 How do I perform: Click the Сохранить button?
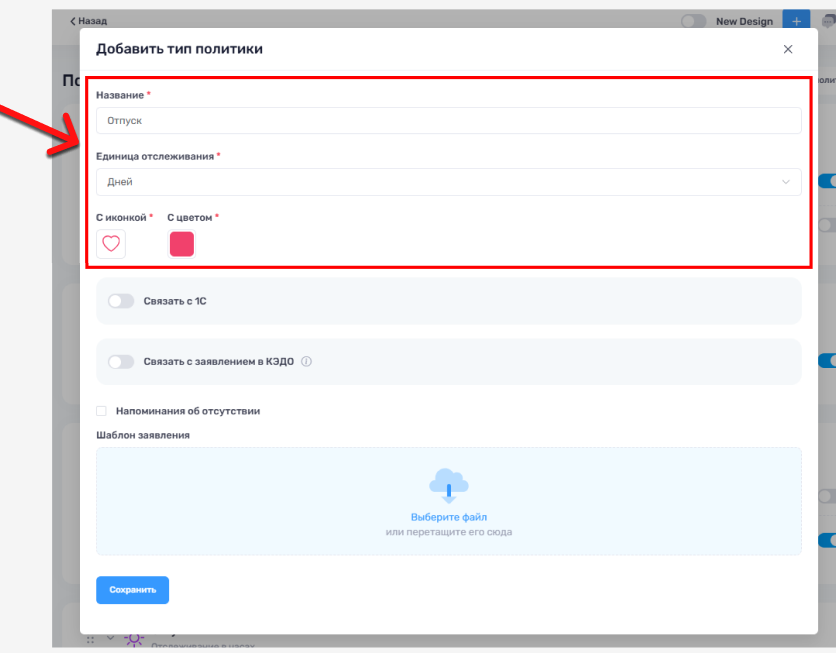click(132, 590)
